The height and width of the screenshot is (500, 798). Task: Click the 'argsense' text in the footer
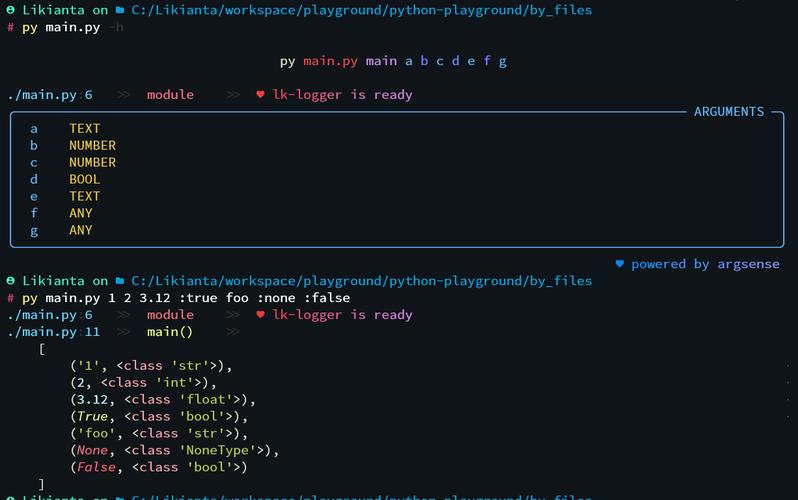[750, 264]
